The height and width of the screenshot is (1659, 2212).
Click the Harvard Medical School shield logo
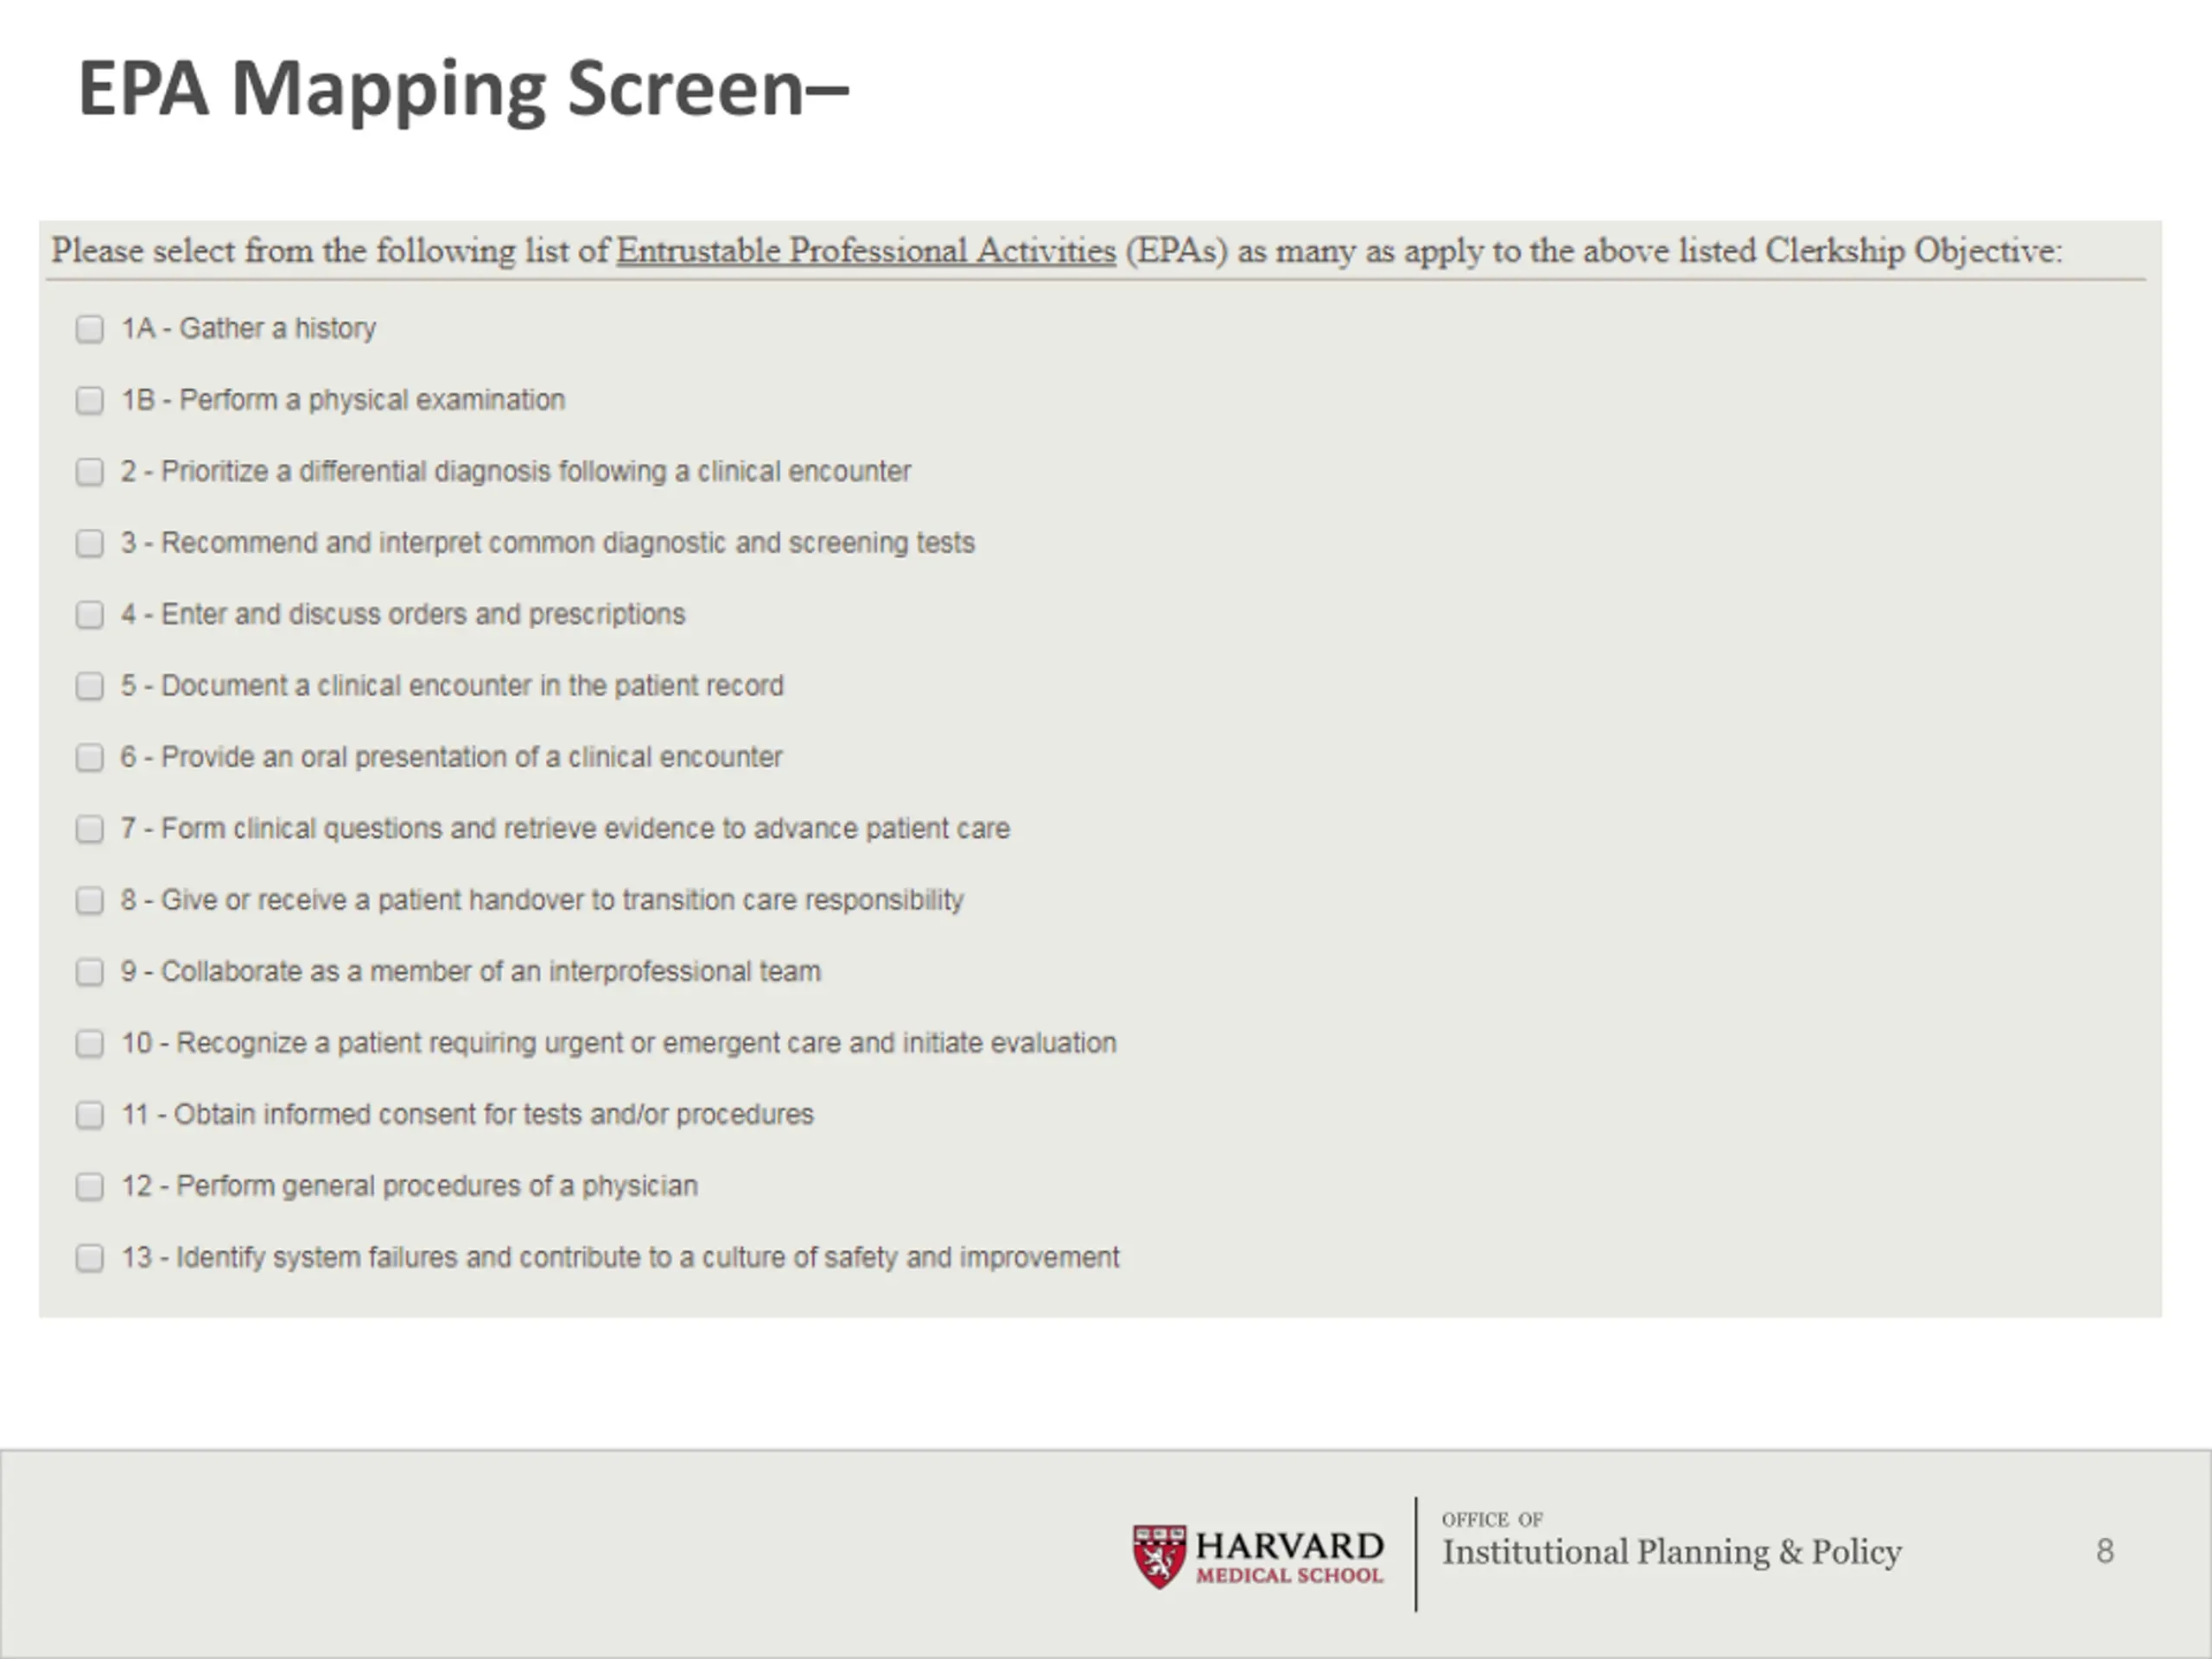(1159, 1556)
